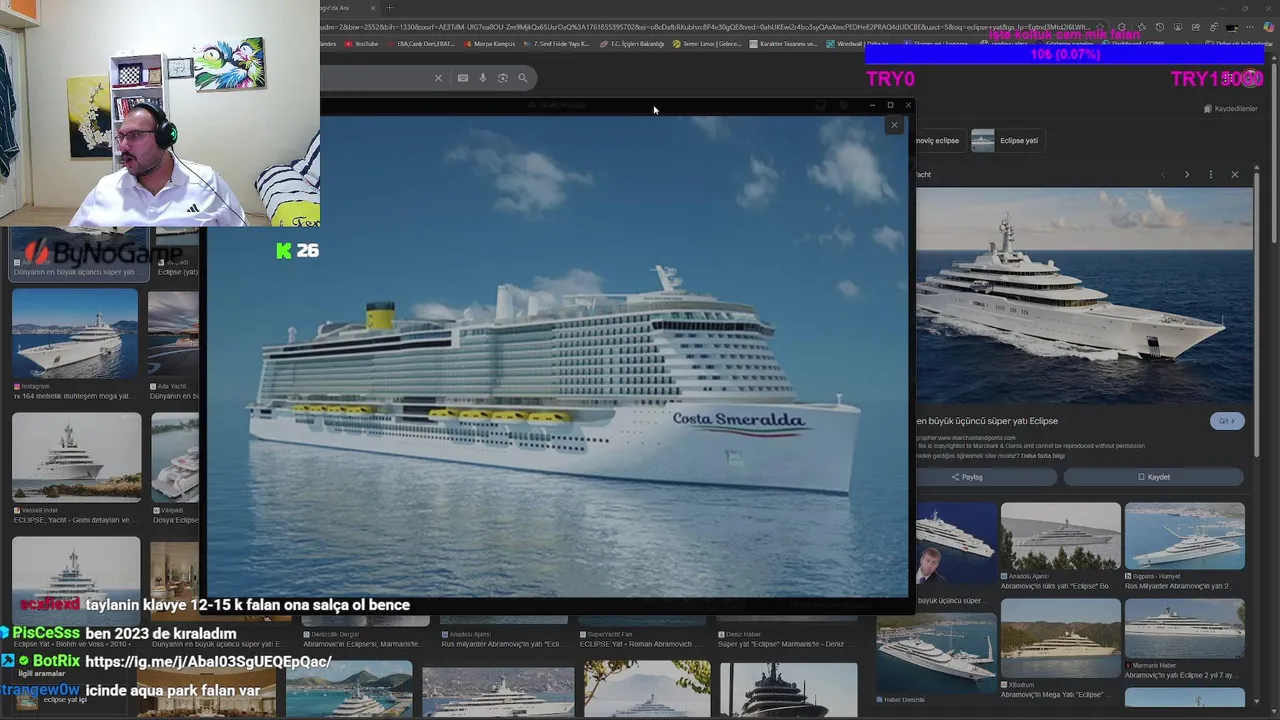
Task: Open the 'EBA Canlı Ders' bookmark
Action: click(x=421, y=44)
